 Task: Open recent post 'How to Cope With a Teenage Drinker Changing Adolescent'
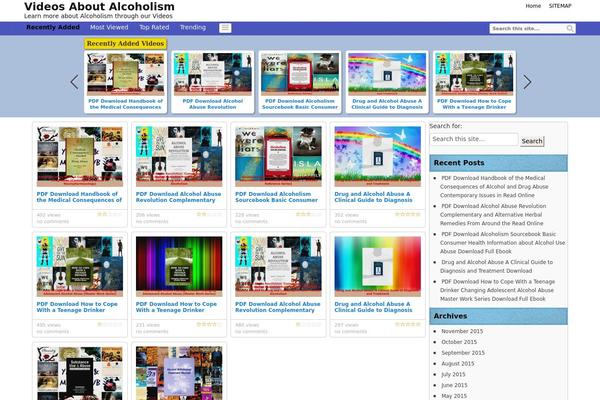pos(497,290)
